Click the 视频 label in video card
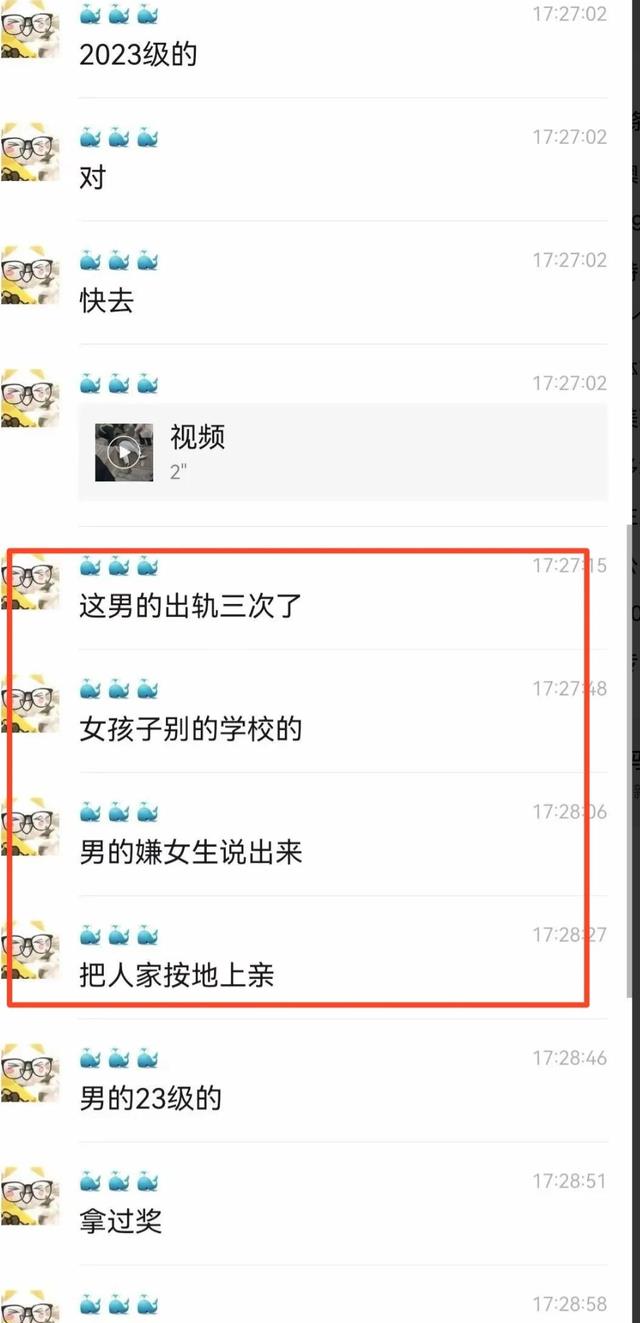640x1323 pixels. point(197,437)
